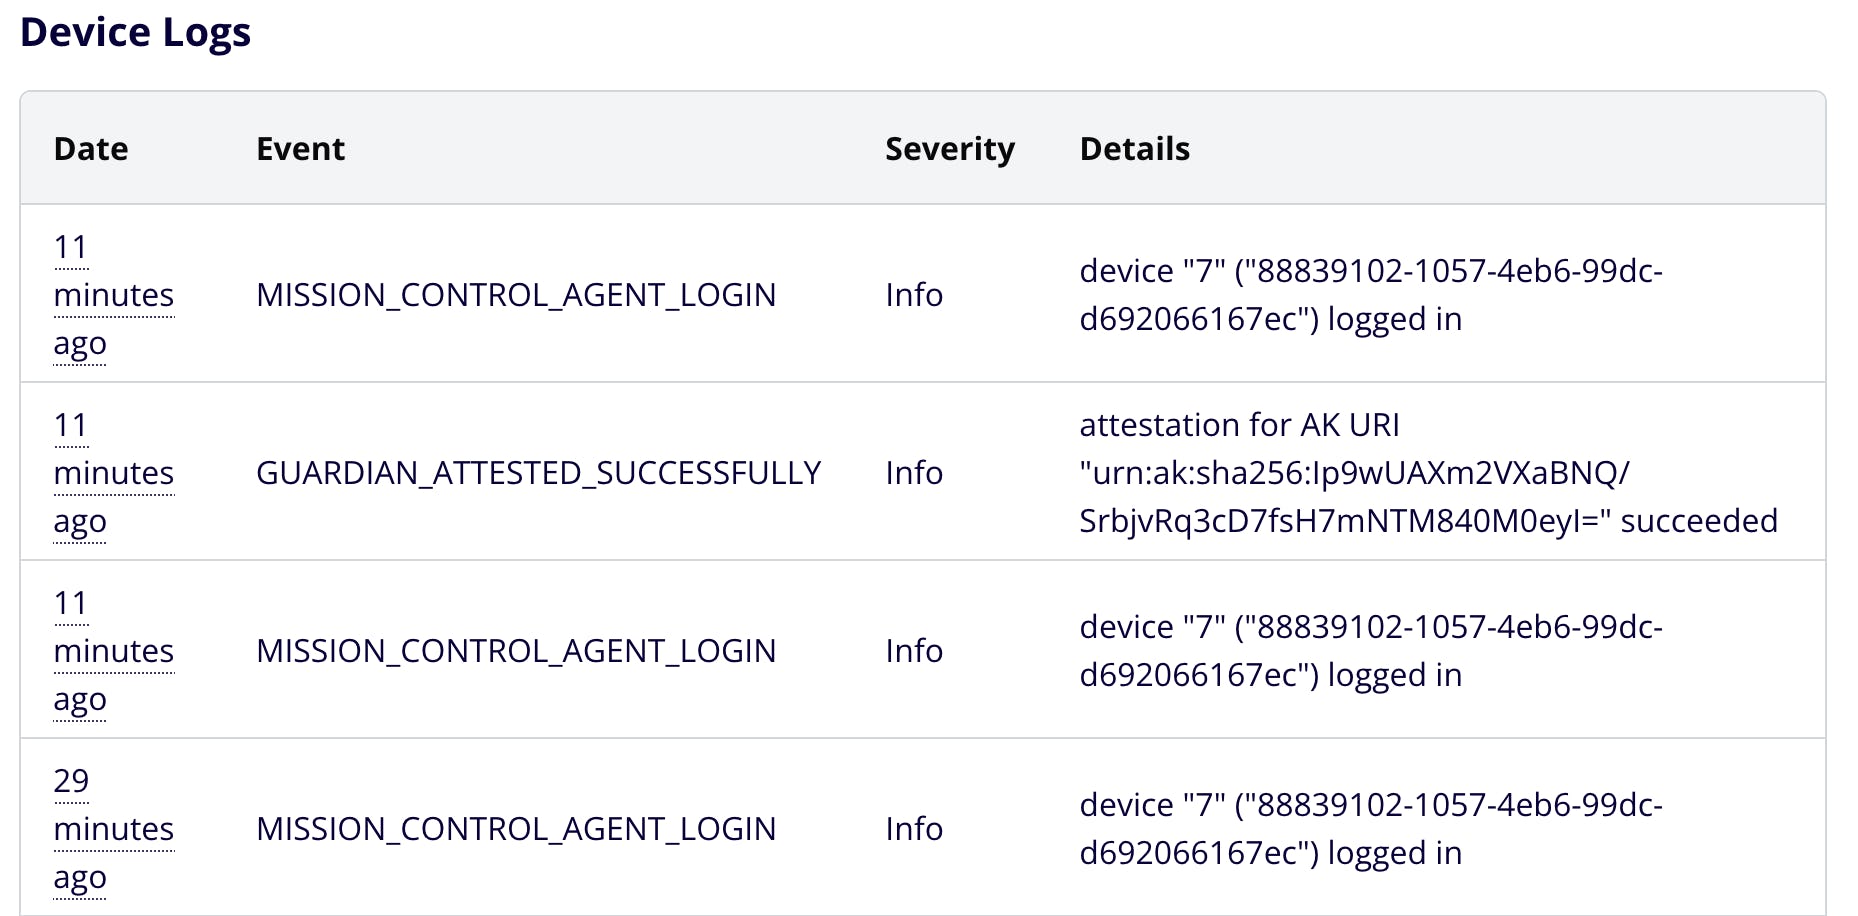Click the Info label on the attestation row
The image size is (1858, 916).
click(x=913, y=472)
